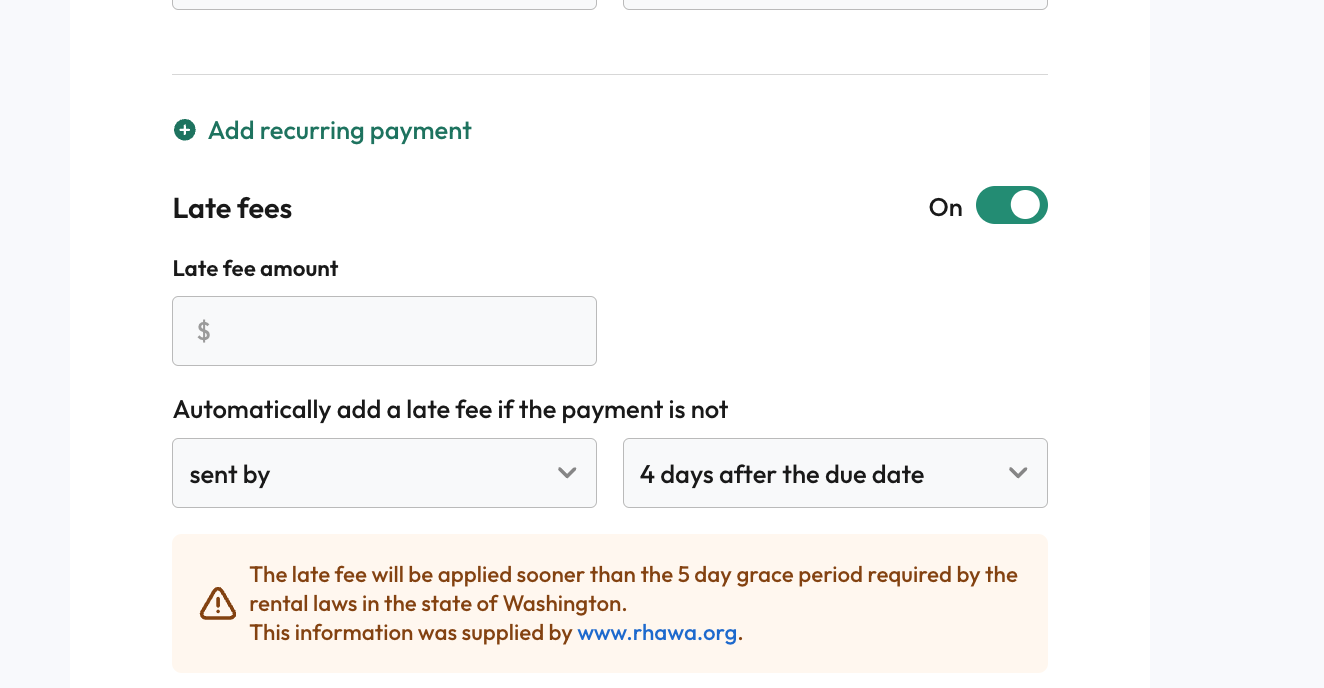Focus the Late fee amount input field
This screenshot has height=688, width=1324.
[x=384, y=331]
